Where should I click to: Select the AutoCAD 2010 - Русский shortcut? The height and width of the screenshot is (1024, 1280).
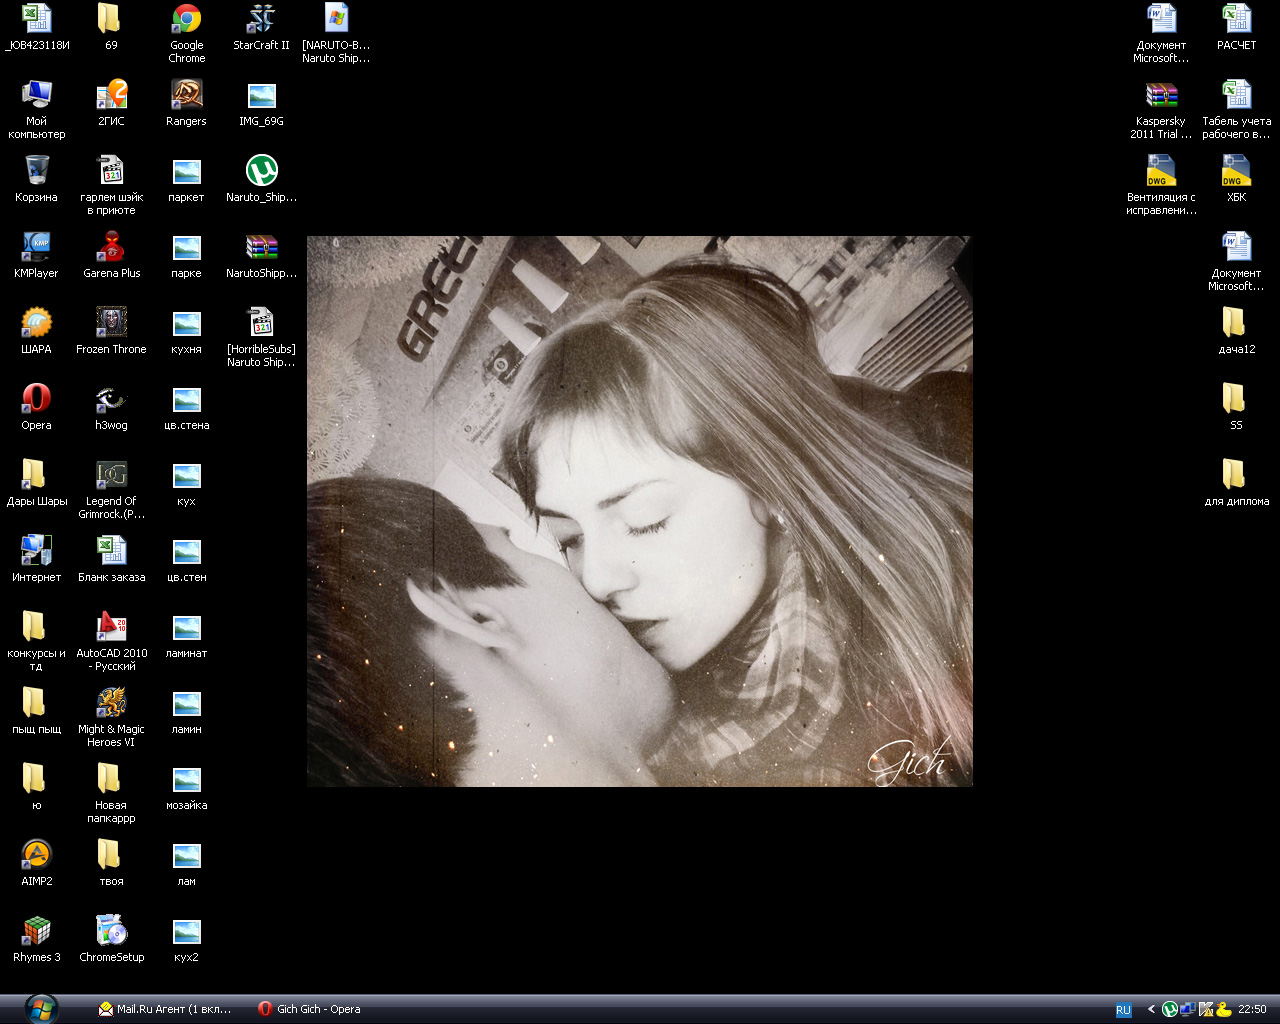click(x=111, y=627)
